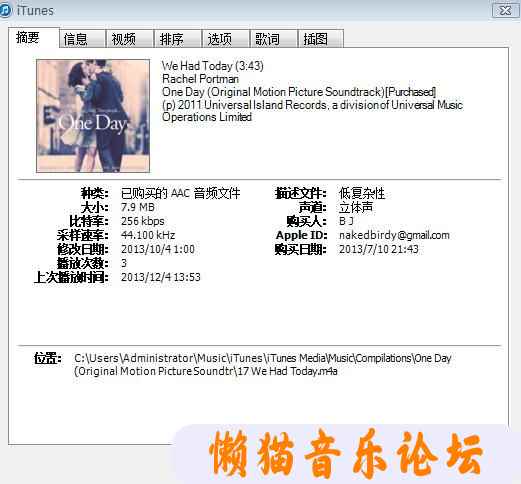Click the Universal Island Records copyright text

(312, 111)
